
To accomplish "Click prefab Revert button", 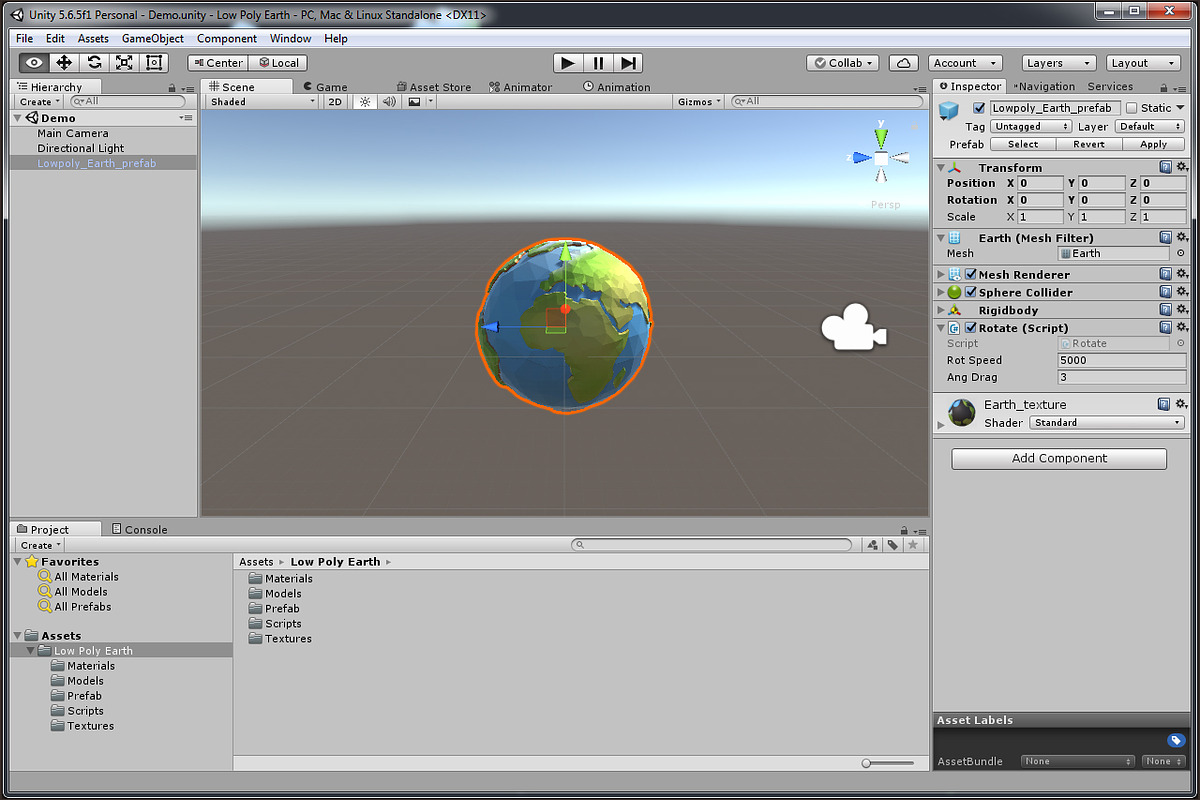I will coord(1089,144).
